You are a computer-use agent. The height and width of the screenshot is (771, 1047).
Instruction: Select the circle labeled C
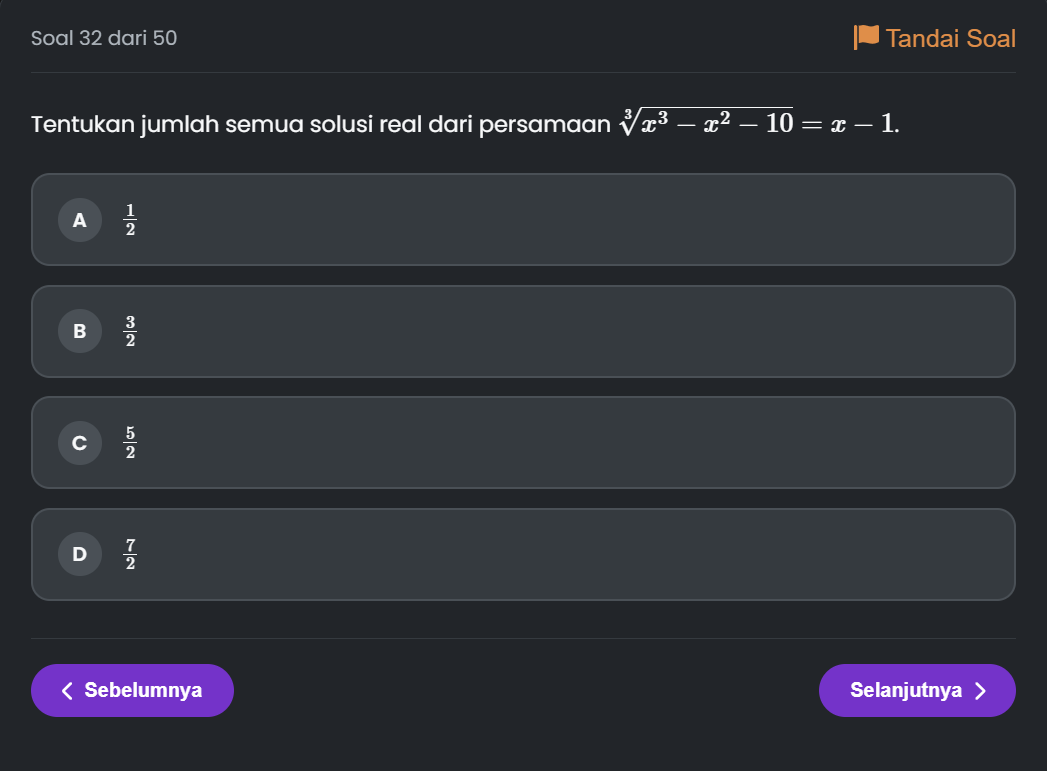tap(79, 443)
